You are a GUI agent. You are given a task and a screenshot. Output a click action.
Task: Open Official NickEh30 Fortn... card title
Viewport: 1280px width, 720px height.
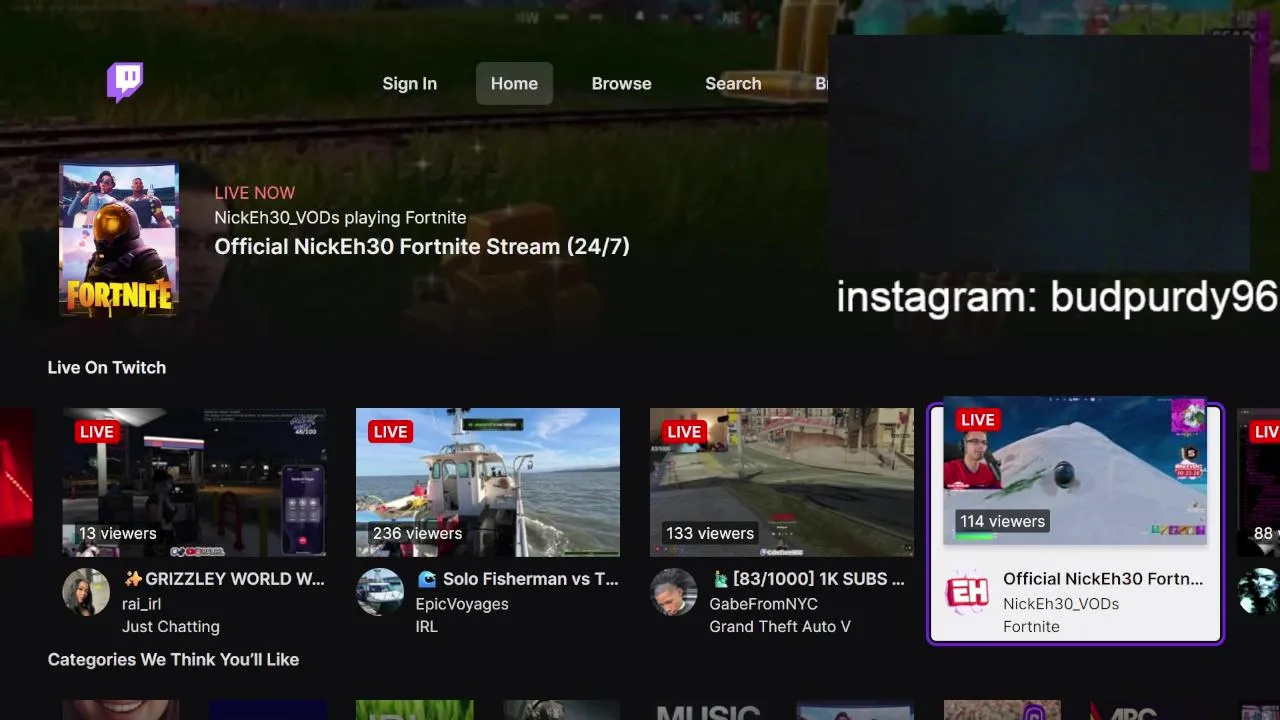pos(1103,579)
